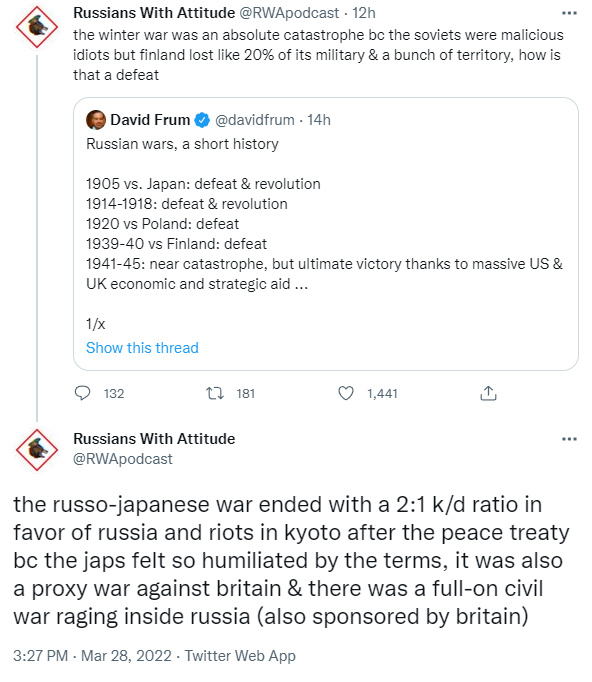Open the @davidfrum handle link
This screenshot has width=592, height=682.
(x=255, y=120)
